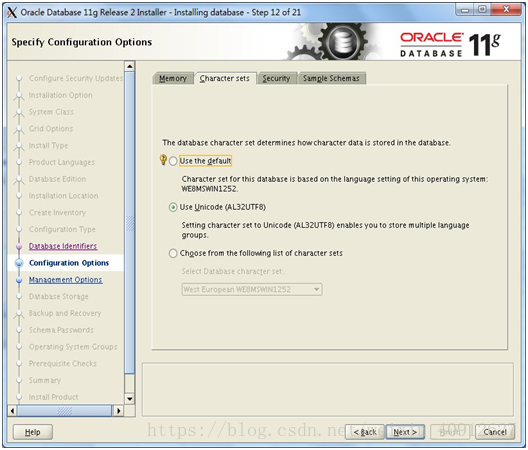This screenshot has width=528, height=450.
Task: Click the scroll left arrow under steps panel
Action: (12, 411)
